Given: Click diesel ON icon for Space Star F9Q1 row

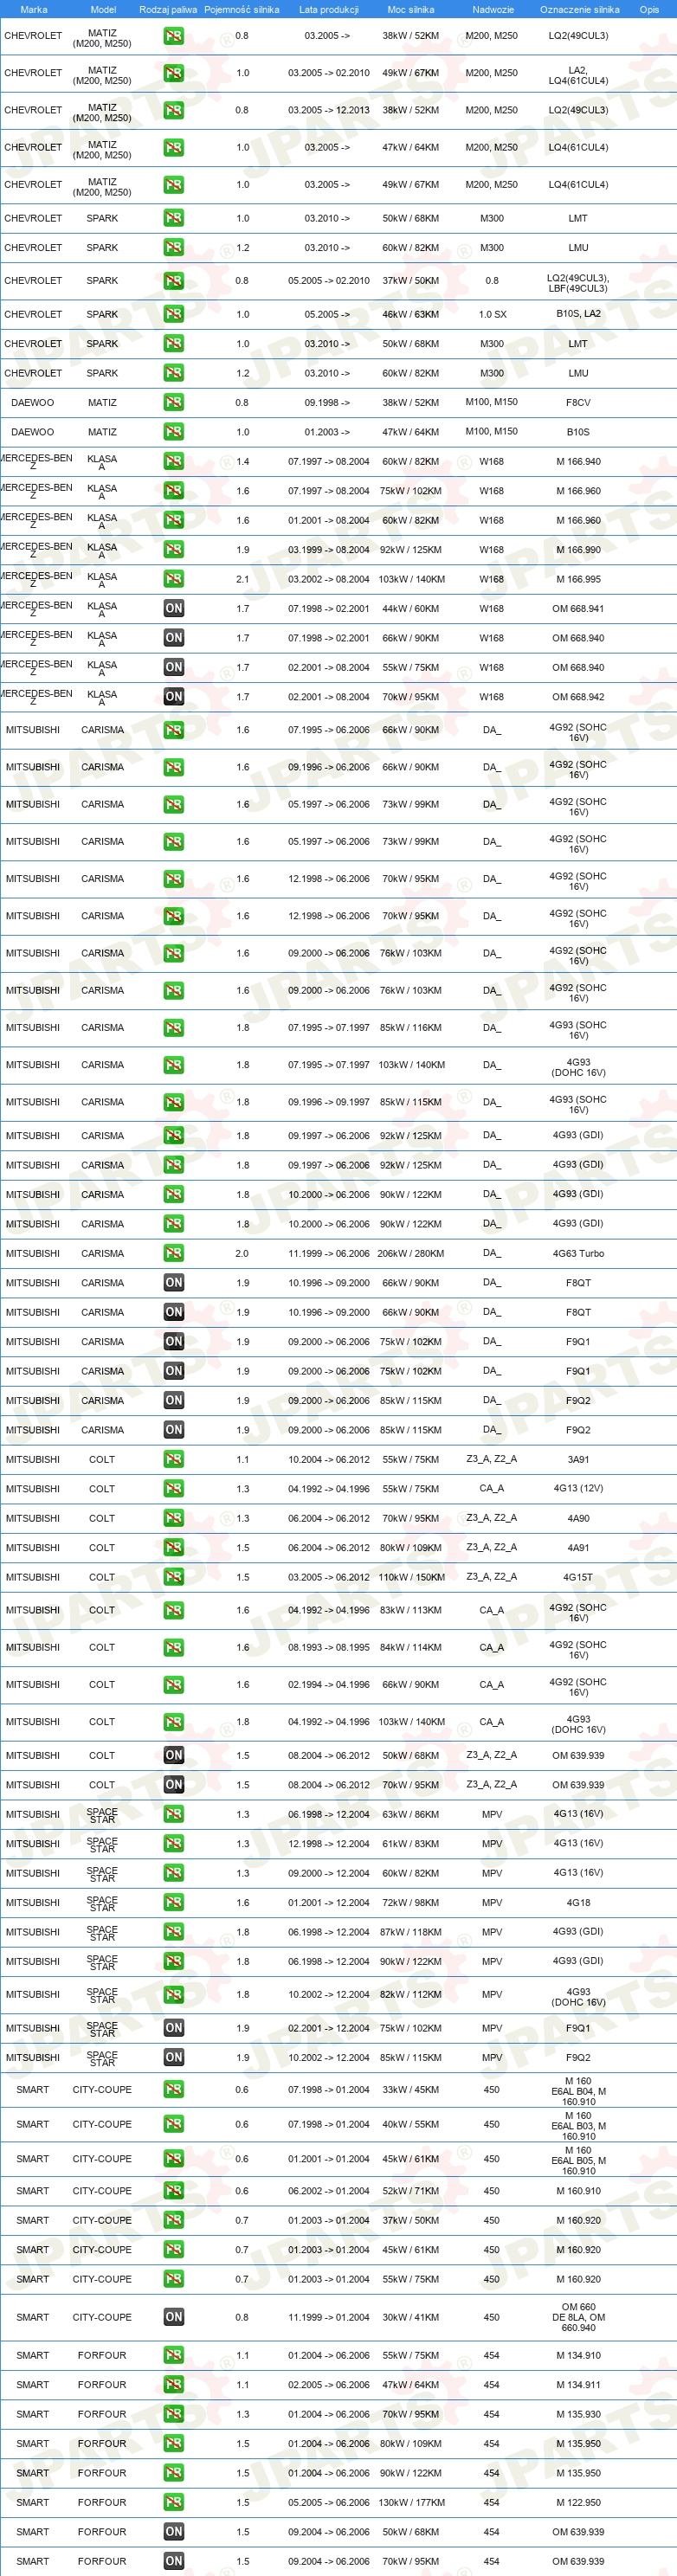Looking at the screenshot, I should click(x=174, y=2029).
